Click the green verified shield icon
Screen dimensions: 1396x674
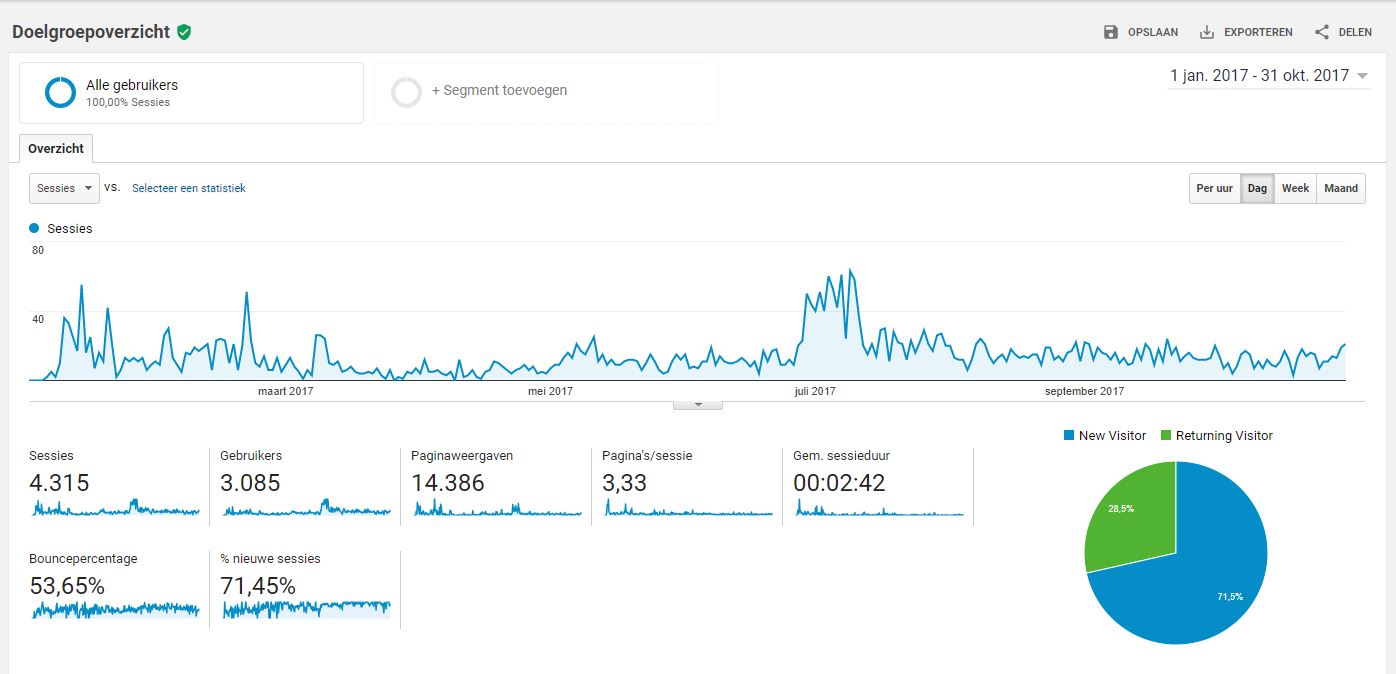184,32
